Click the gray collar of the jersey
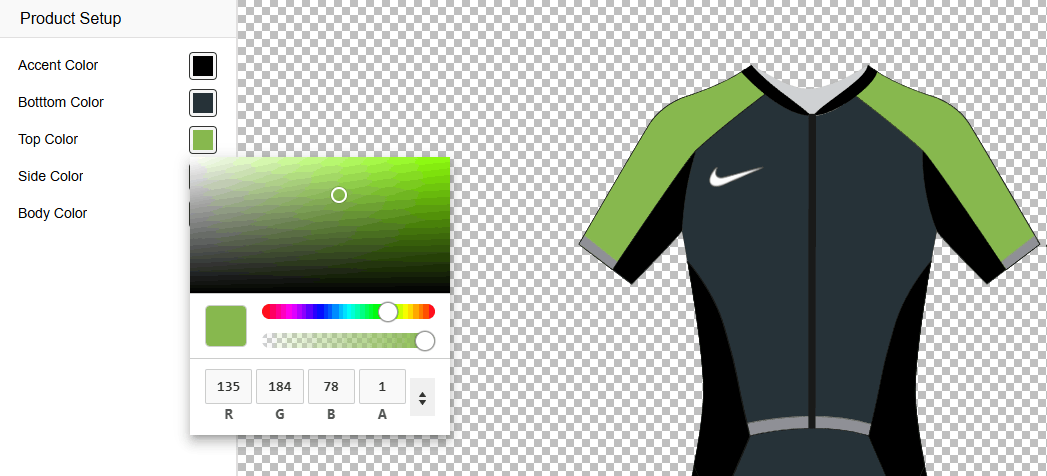1047x476 pixels. (x=812, y=96)
